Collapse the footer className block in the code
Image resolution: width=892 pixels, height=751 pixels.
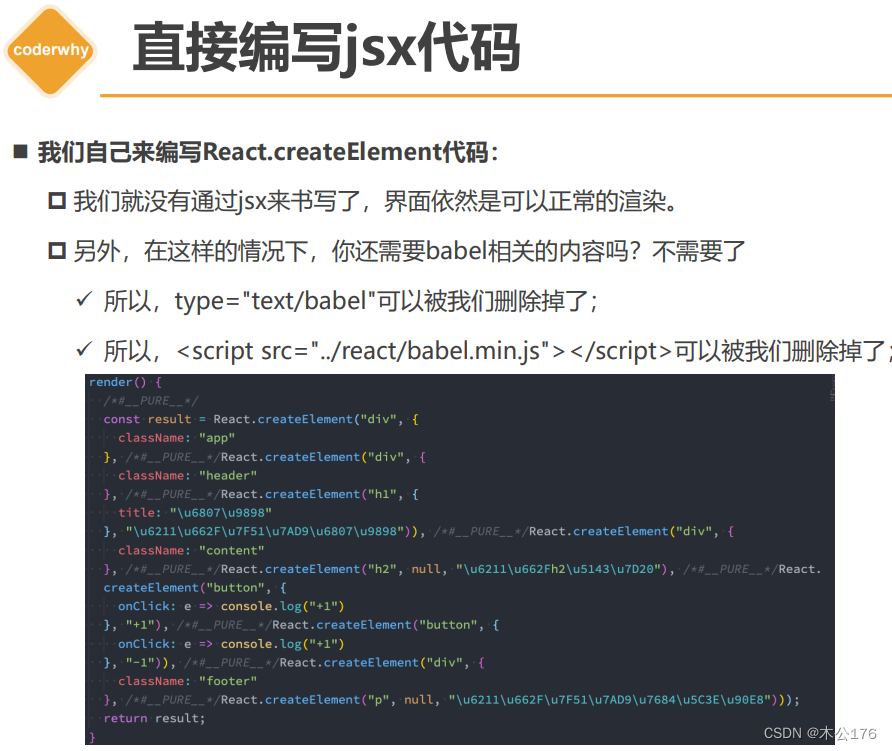point(165,681)
